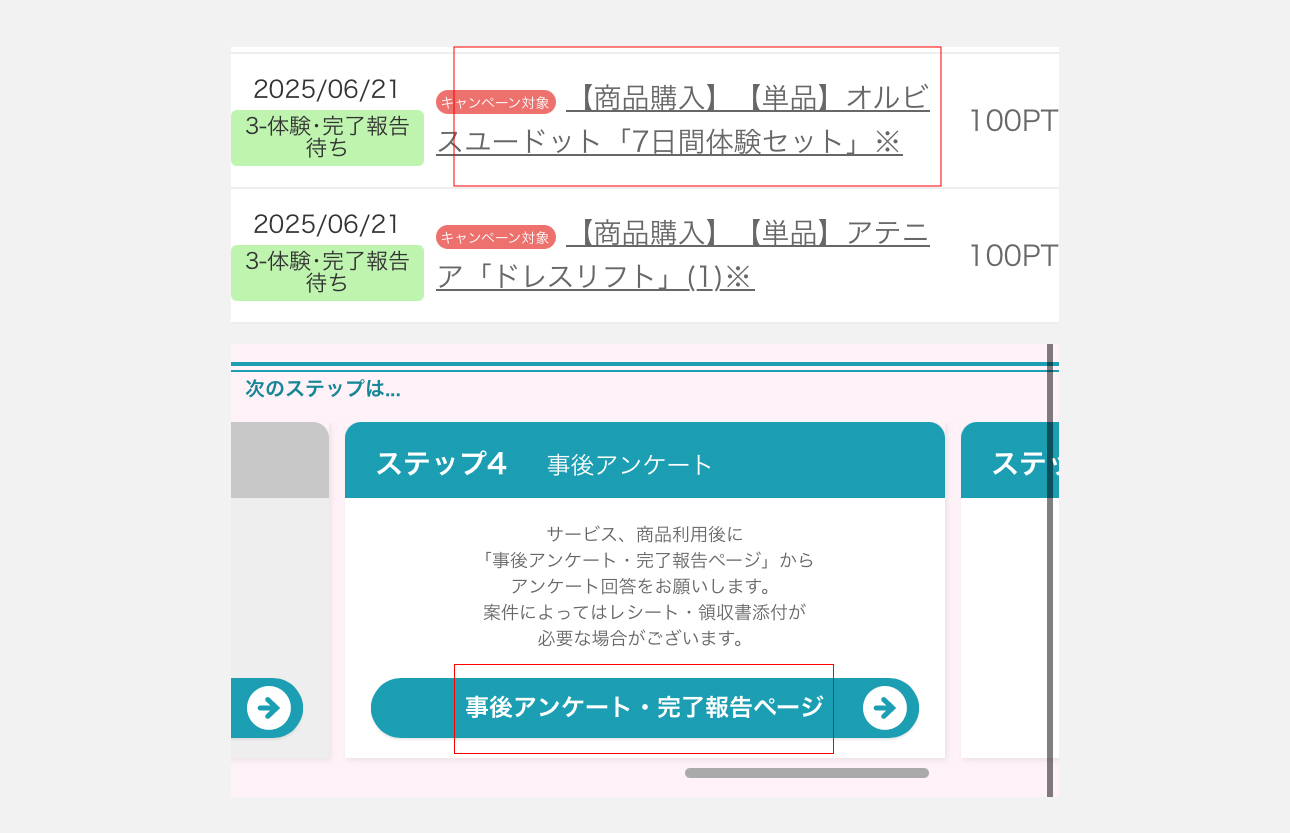Image resolution: width=1290 pixels, height=833 pixels.
Task: Click the 100PT value on the オルビス row
Action: 1013,121
